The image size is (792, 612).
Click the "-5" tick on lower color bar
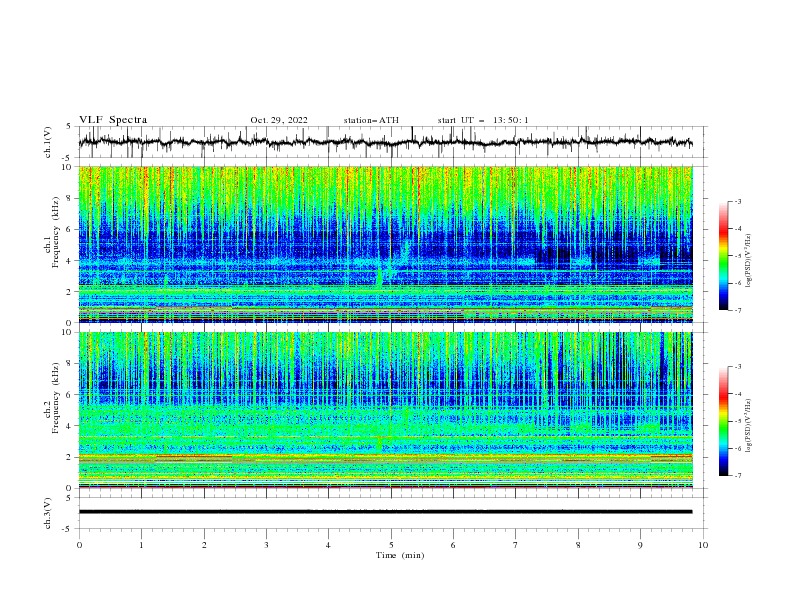737,421
